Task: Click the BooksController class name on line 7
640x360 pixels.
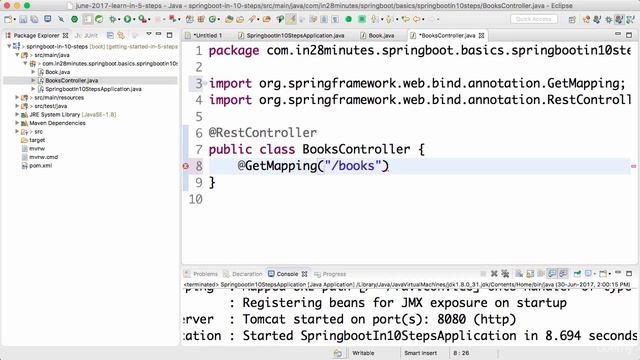Action: (356, 149)
